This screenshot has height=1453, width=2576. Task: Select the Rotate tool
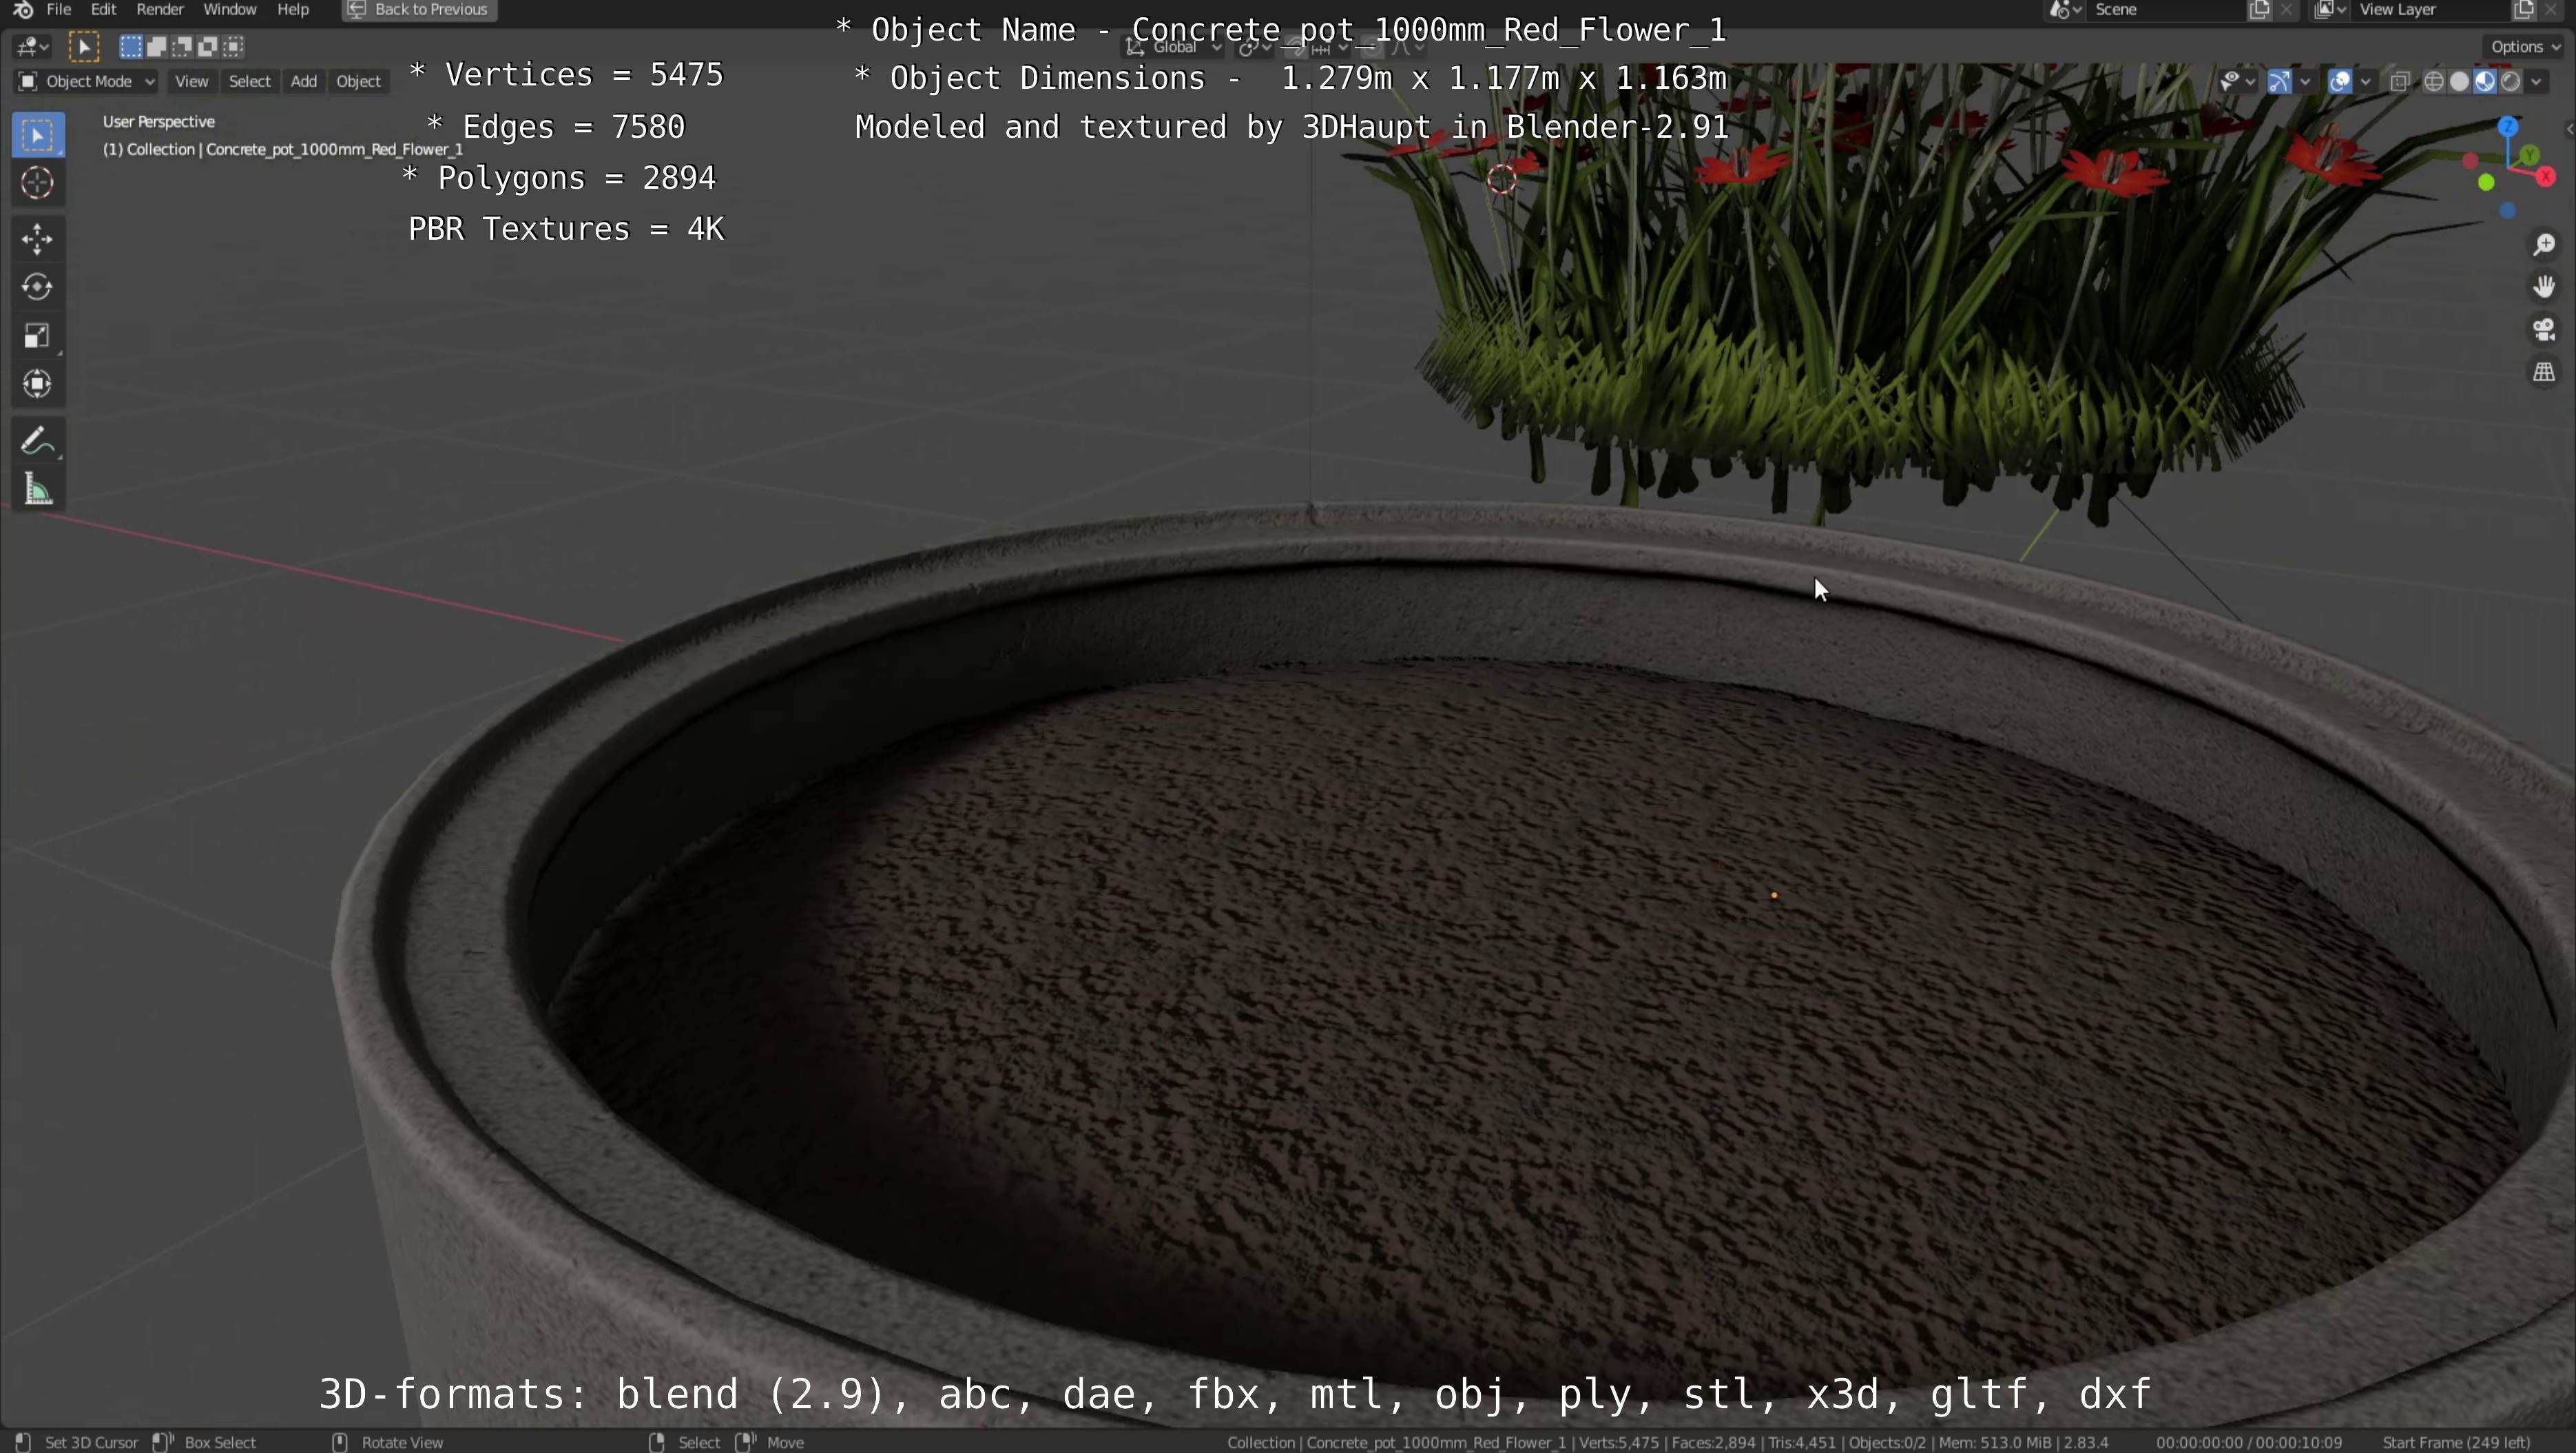(38, 287)
